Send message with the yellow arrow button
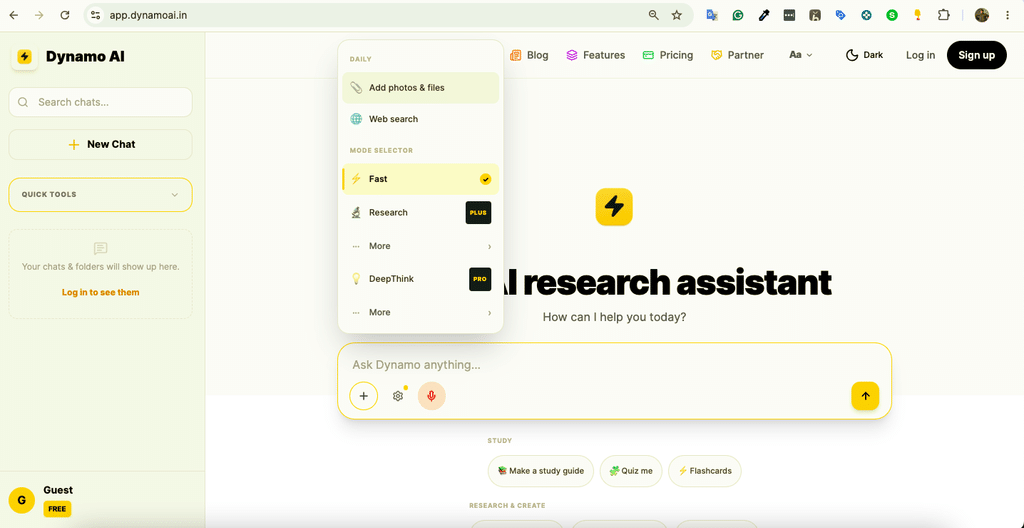 point(865,396)
